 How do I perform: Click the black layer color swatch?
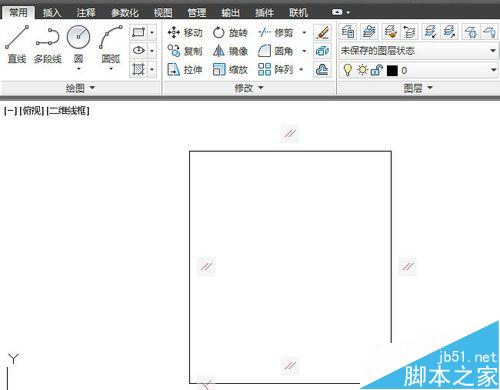click(x=392, y=70)
